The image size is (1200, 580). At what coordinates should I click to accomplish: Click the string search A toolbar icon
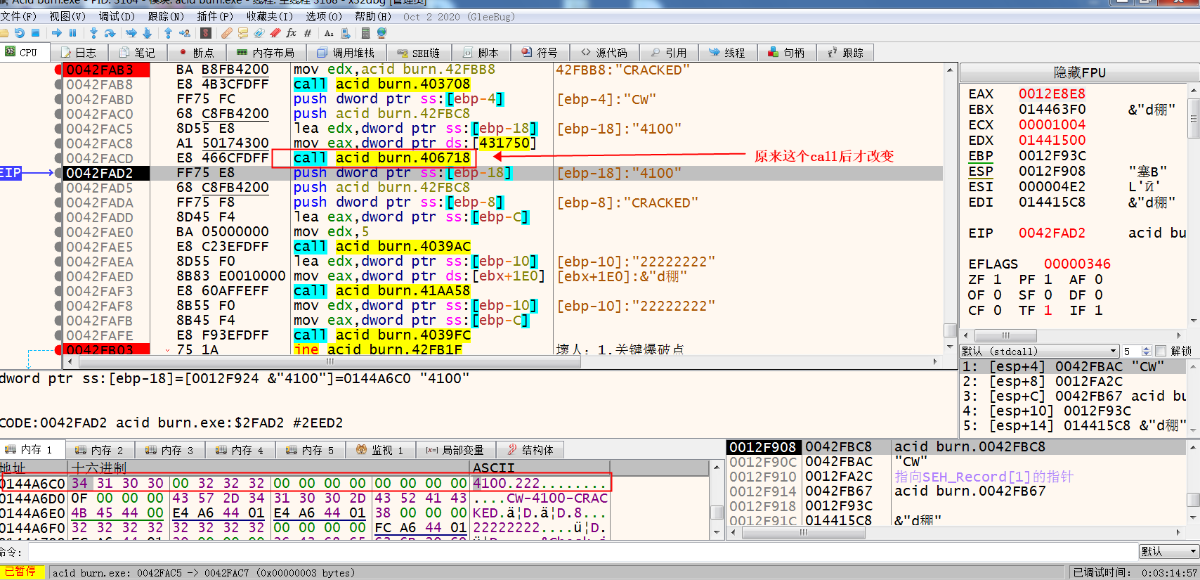coord(328,33)
